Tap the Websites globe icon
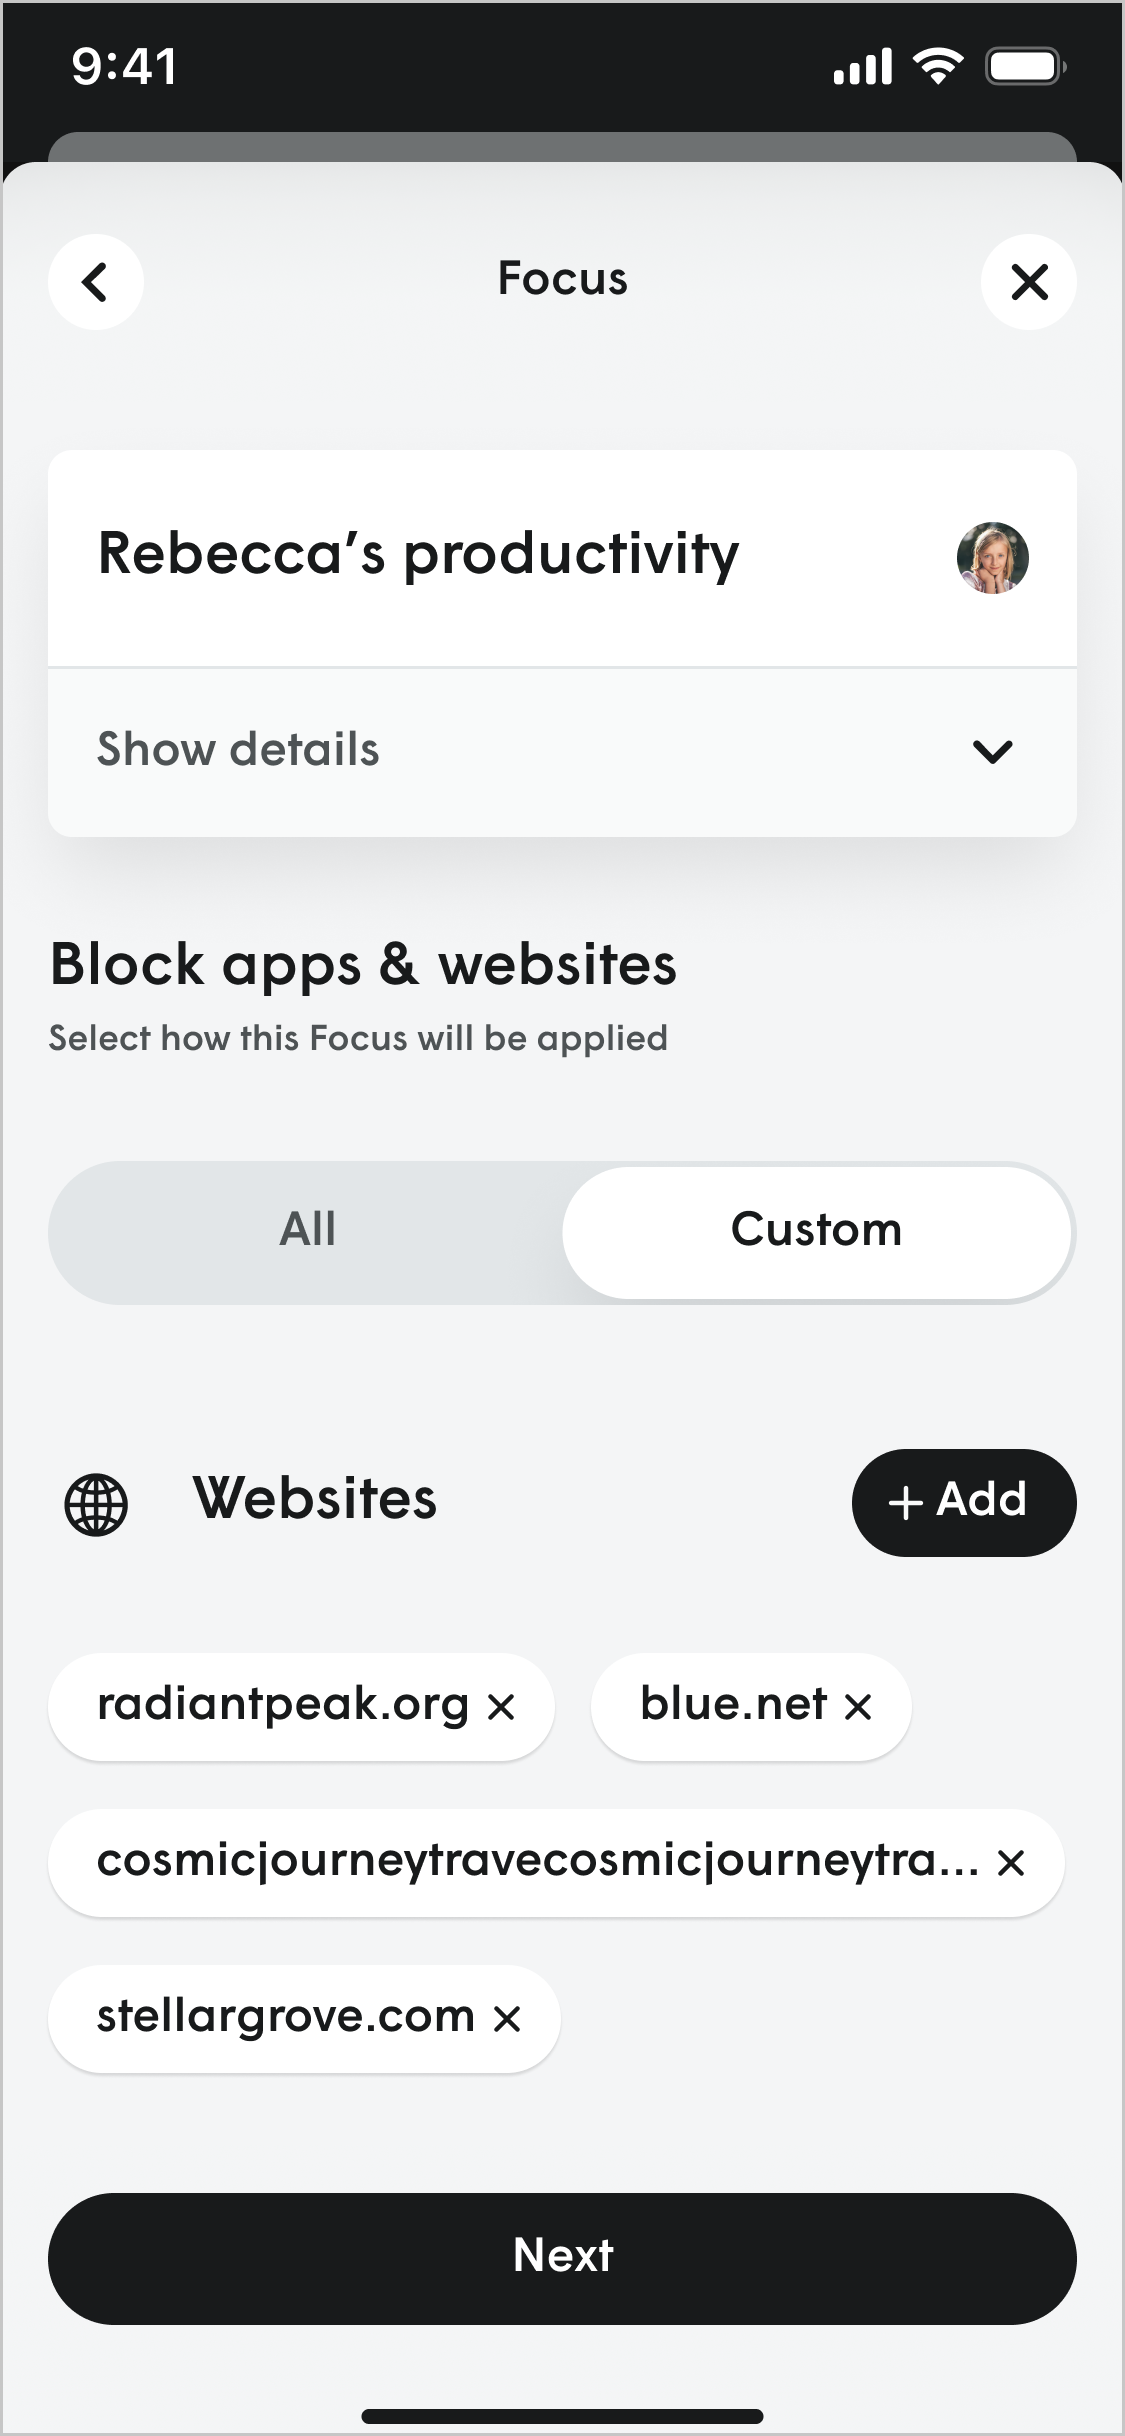This screenshot has height=2436, width=1125. click(96, 1504)
